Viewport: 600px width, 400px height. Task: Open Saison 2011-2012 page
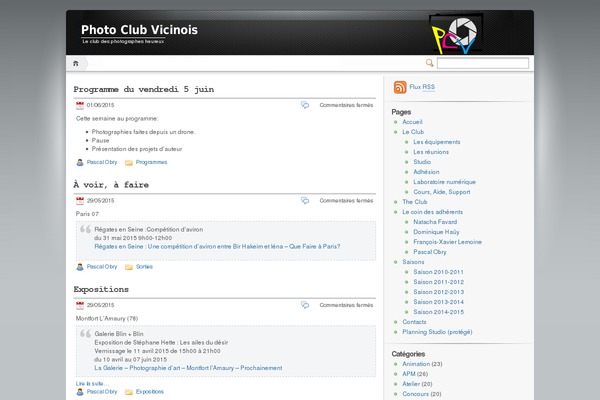[x=439, y=282]
